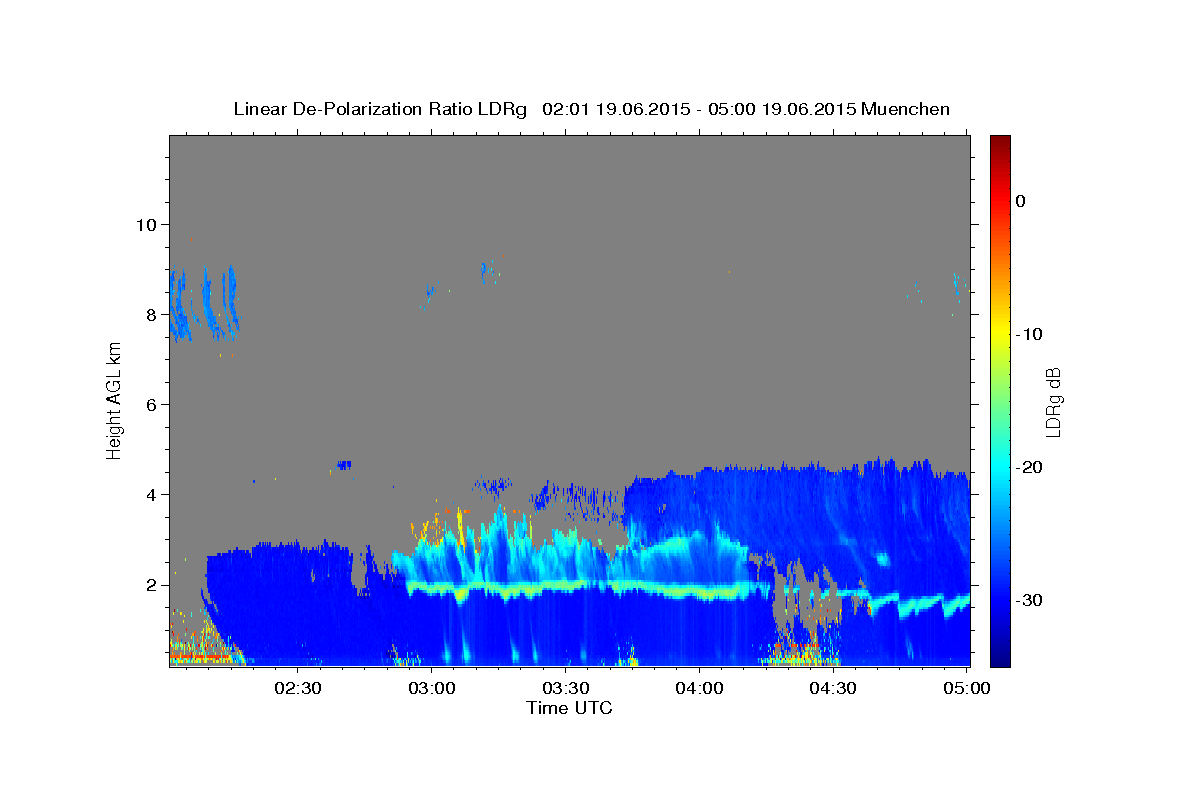Viewport: 1200px width, 800px height.
Task: Click the colorbar value 0
Action: coord(1020,201)
